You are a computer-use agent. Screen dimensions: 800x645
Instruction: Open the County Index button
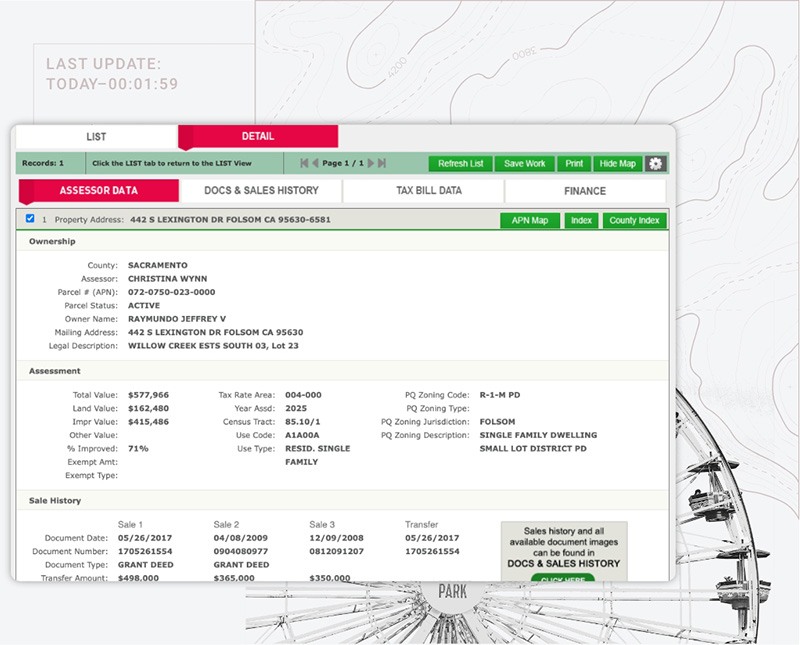tap(635, 220)
